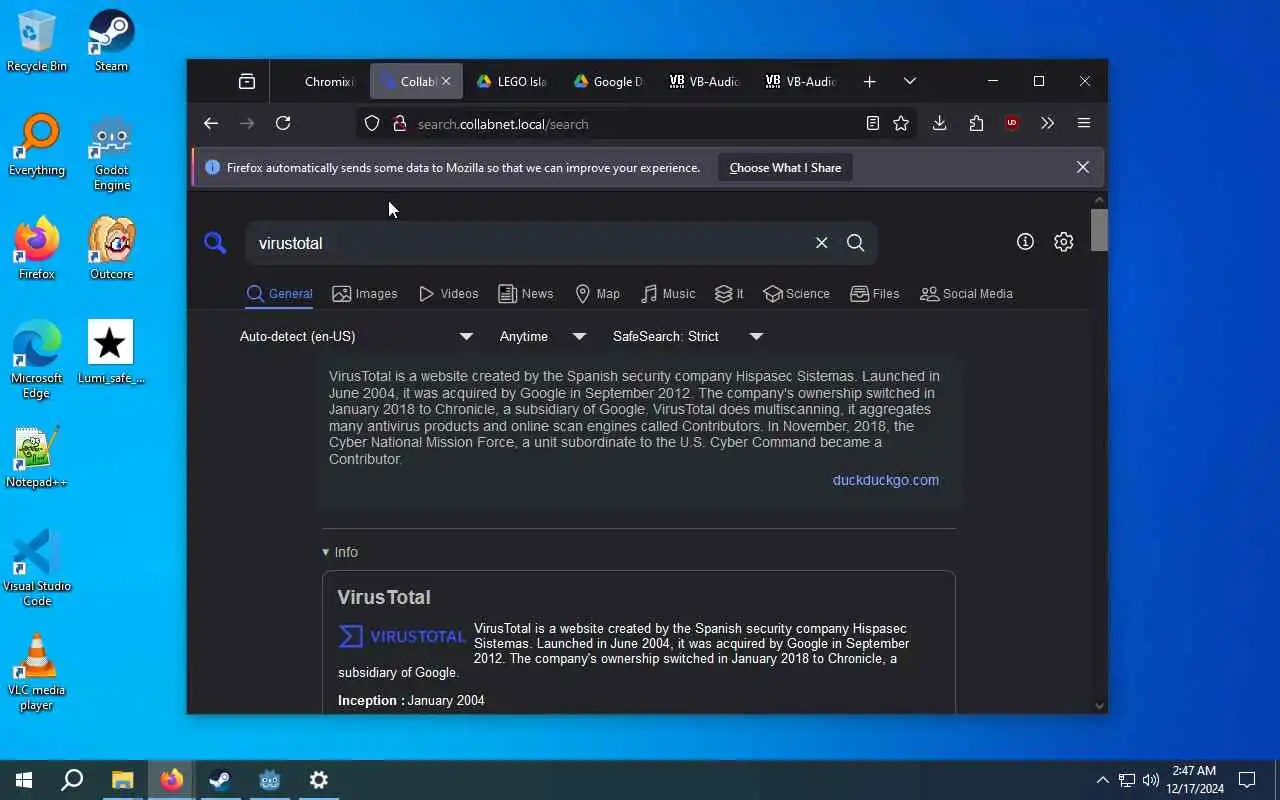
Task: Select the IT search category
Action: 729,294
